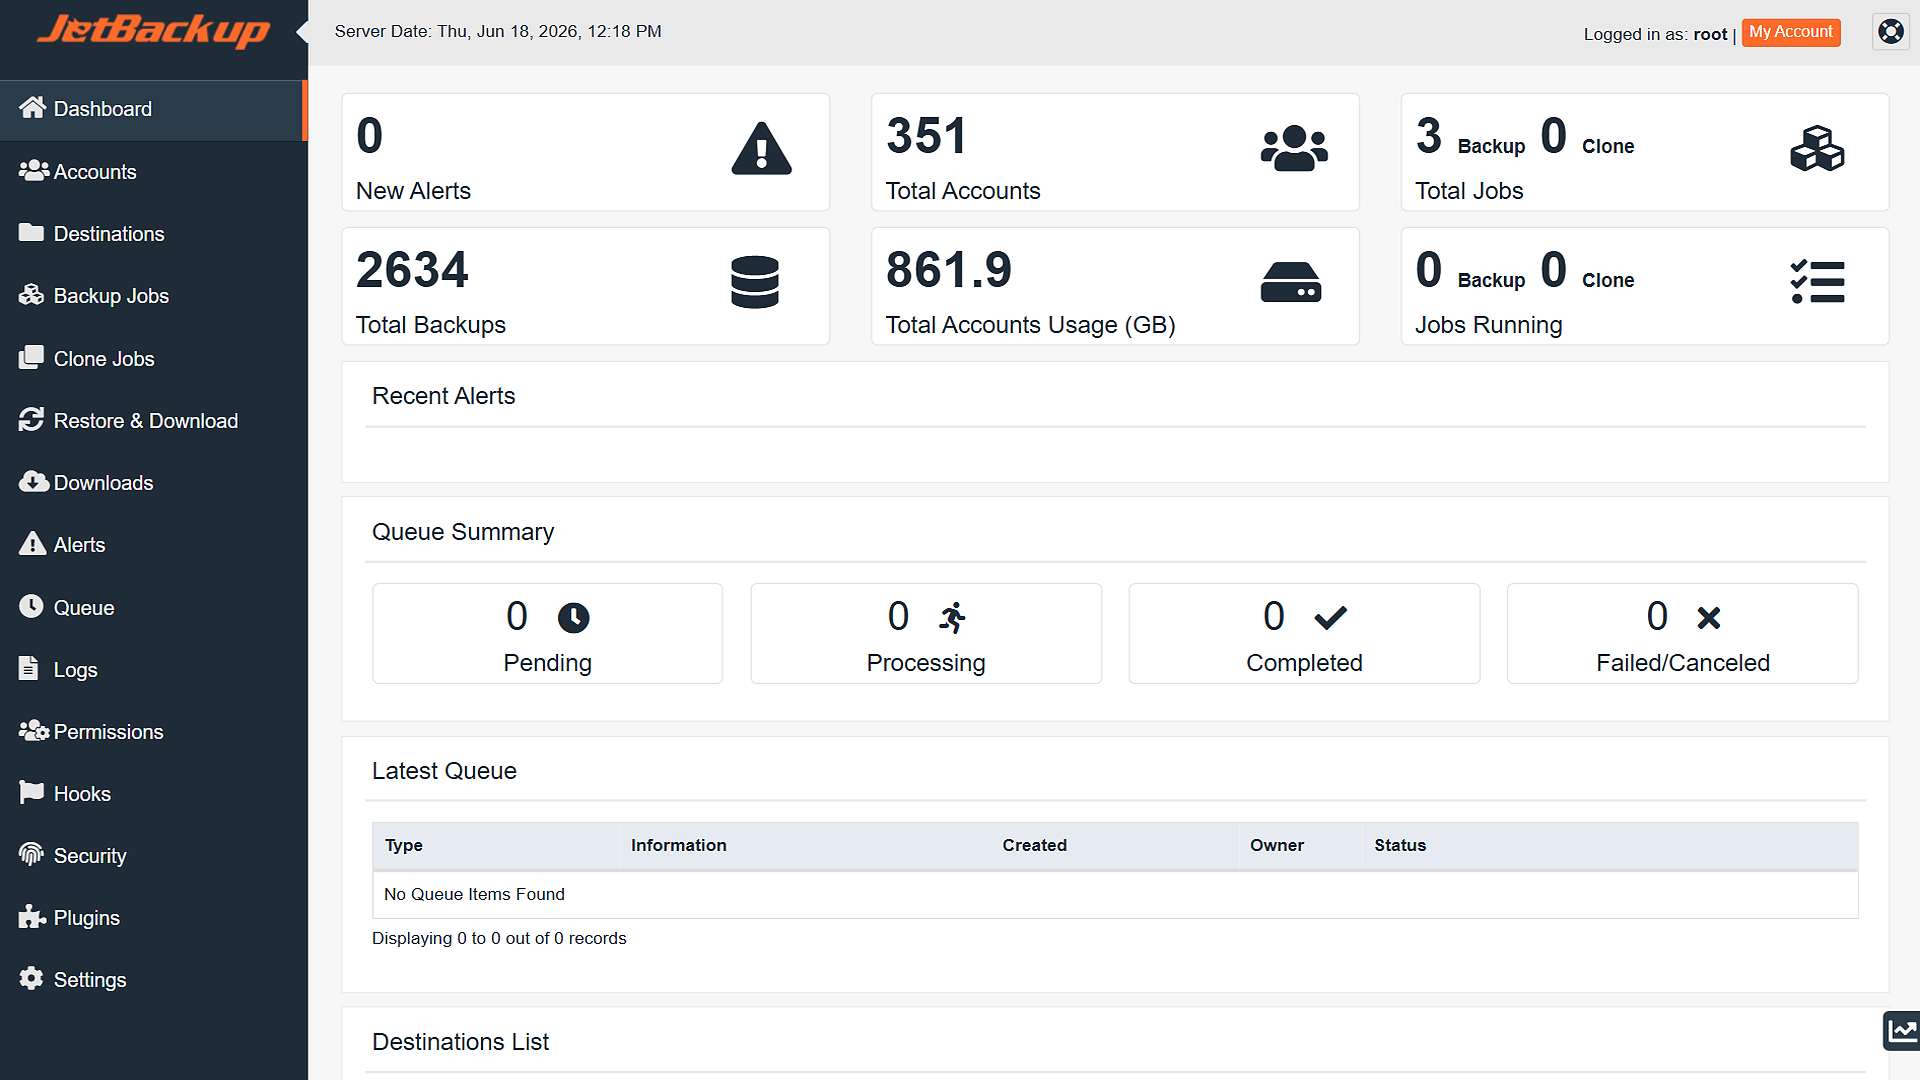Viewport: 1920px width, 1080px height.
Task: Open the Dashboard menu item
Action: (153, 109)
